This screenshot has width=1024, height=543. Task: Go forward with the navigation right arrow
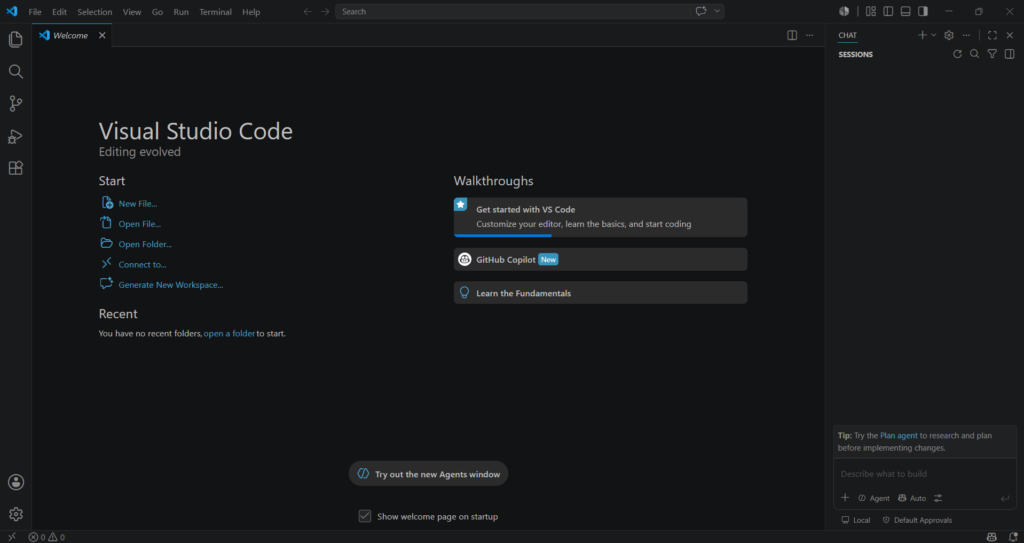pyautogui.click(x=325, y=11)
